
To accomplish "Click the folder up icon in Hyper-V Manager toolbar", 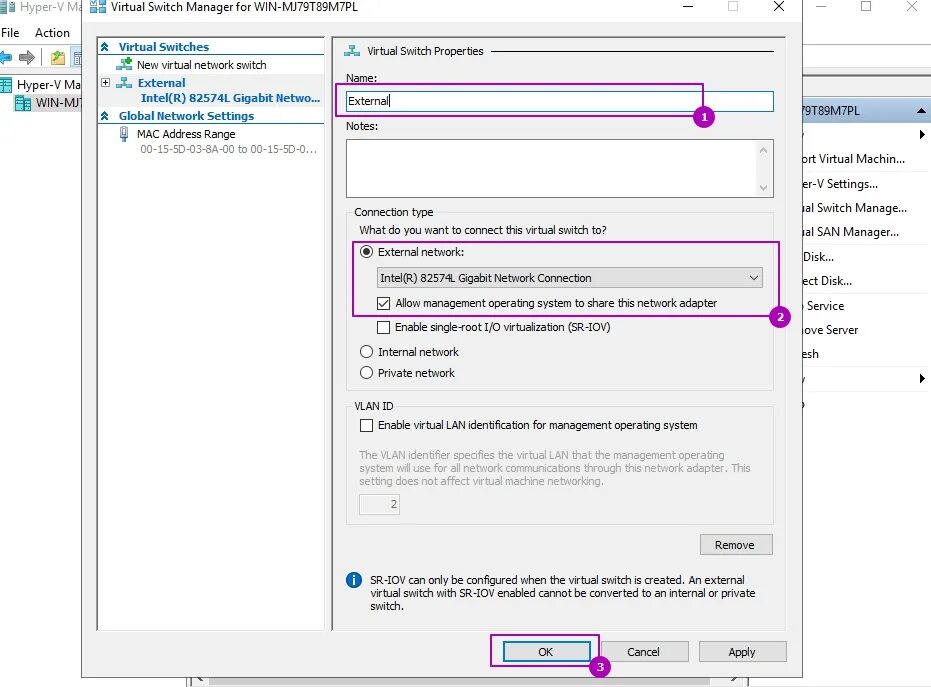I will (58, 58).
